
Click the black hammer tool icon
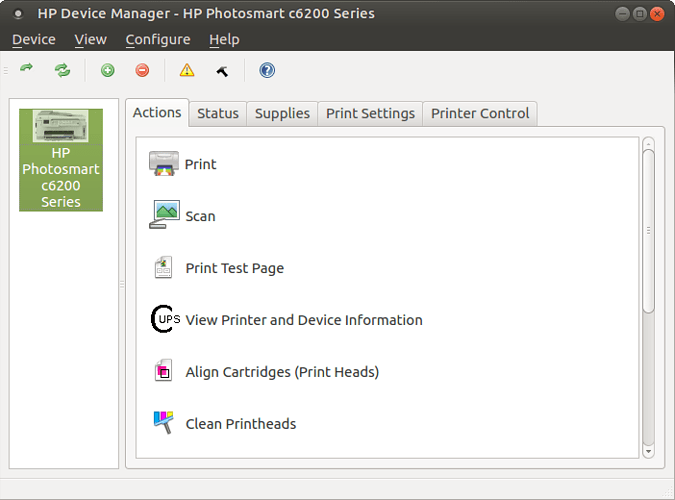[222, 71]
